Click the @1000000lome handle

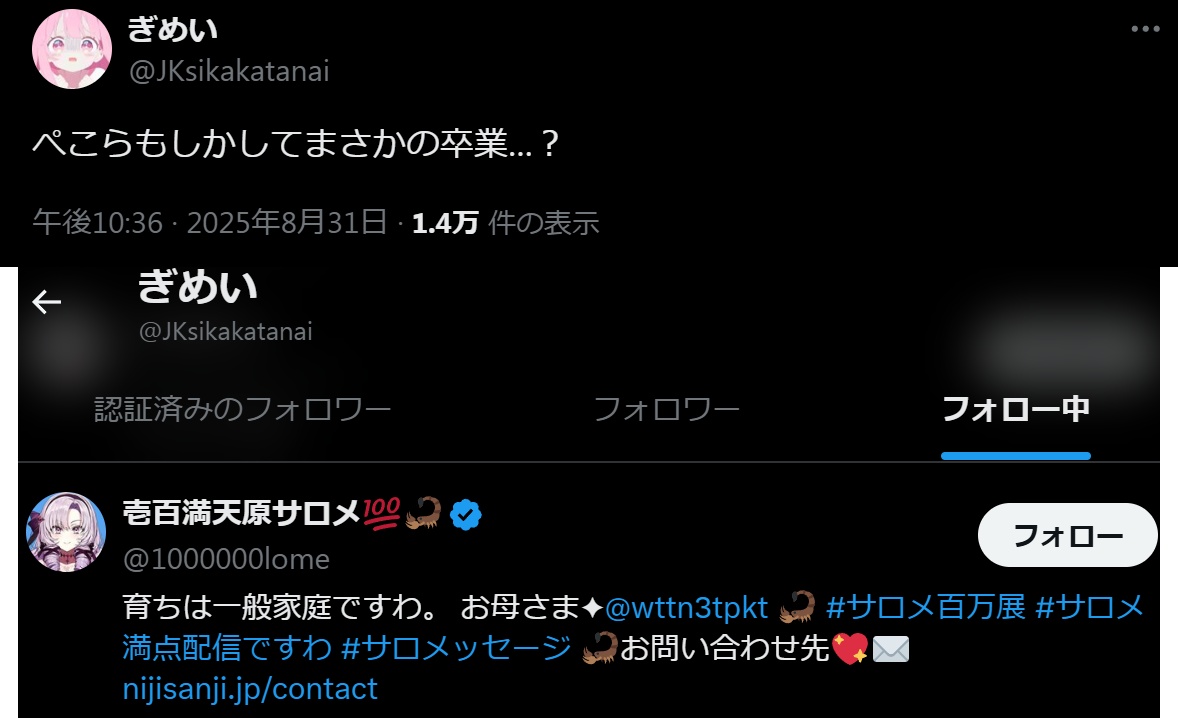pos(226,559)
